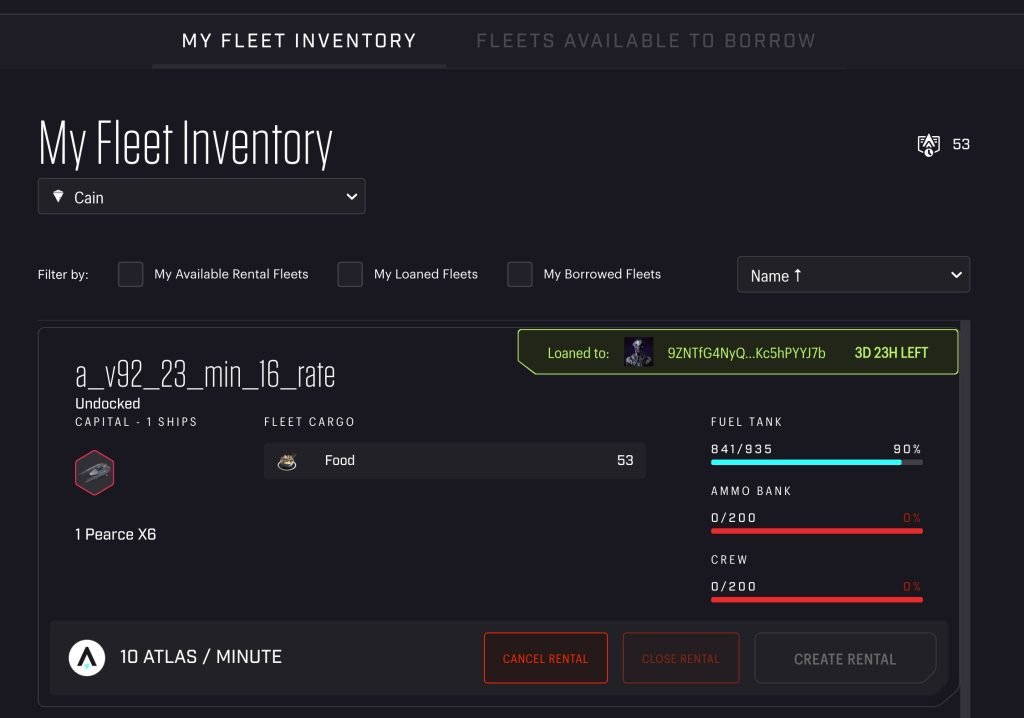This screenshot has height=718, width=1024.
Task: Click the Food cargo item icon
Action: point(289,461)
